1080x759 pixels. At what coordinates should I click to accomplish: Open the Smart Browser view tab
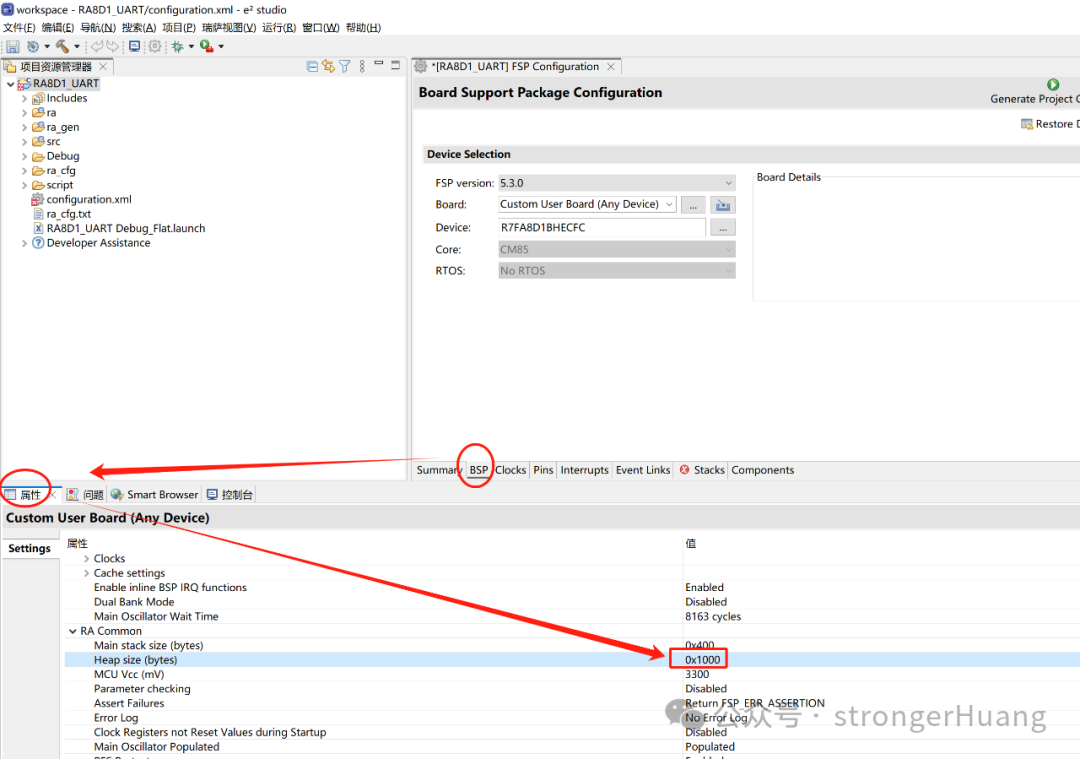click(155, 495)
